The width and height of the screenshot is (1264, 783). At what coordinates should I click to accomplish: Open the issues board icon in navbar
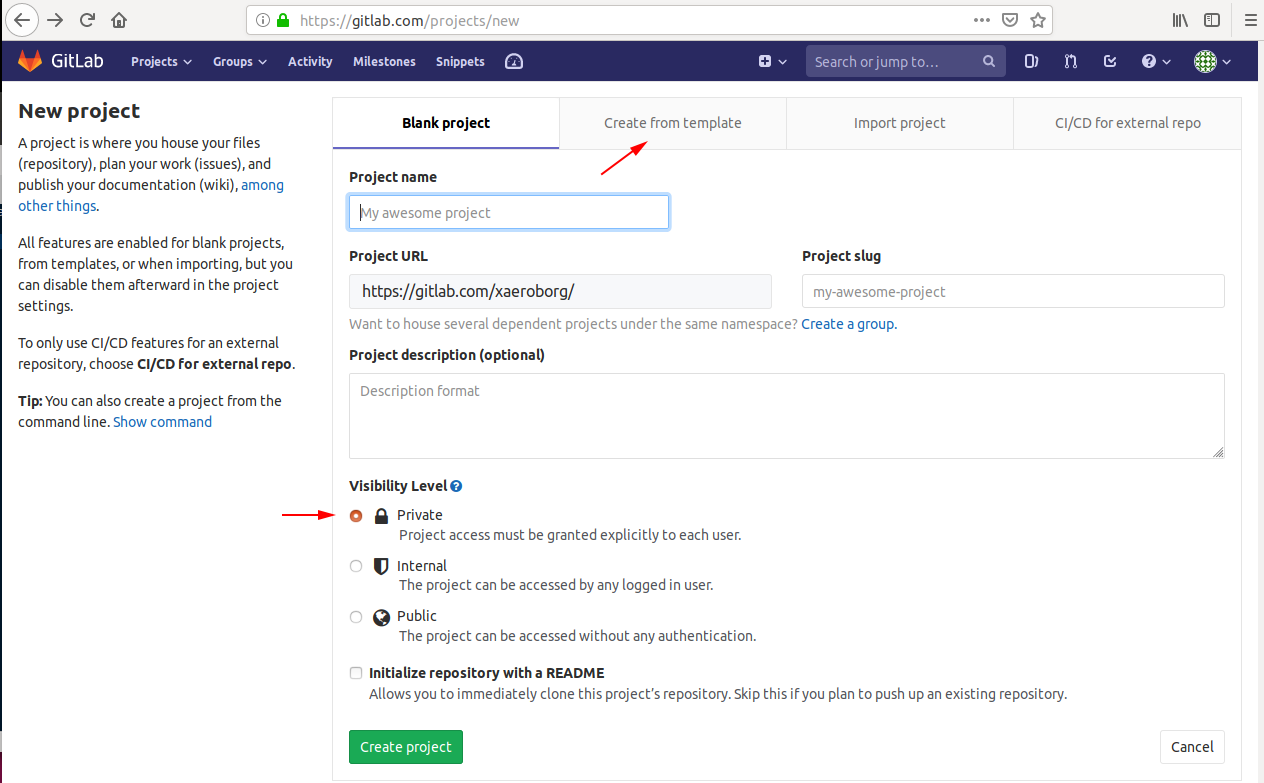[1031, 61]
